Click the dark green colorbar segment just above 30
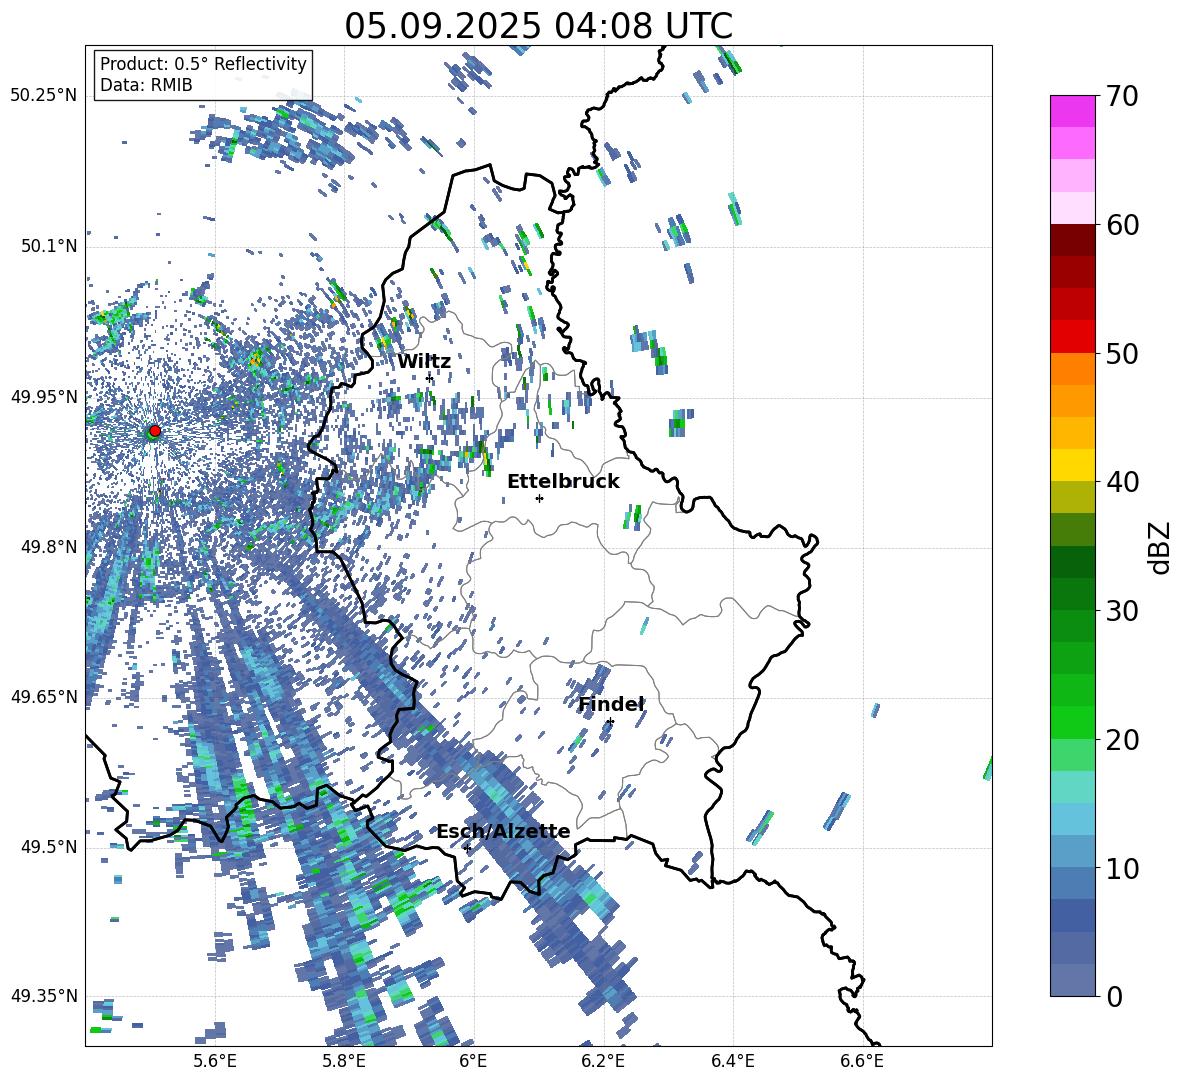 click(x=1072, y=594)
